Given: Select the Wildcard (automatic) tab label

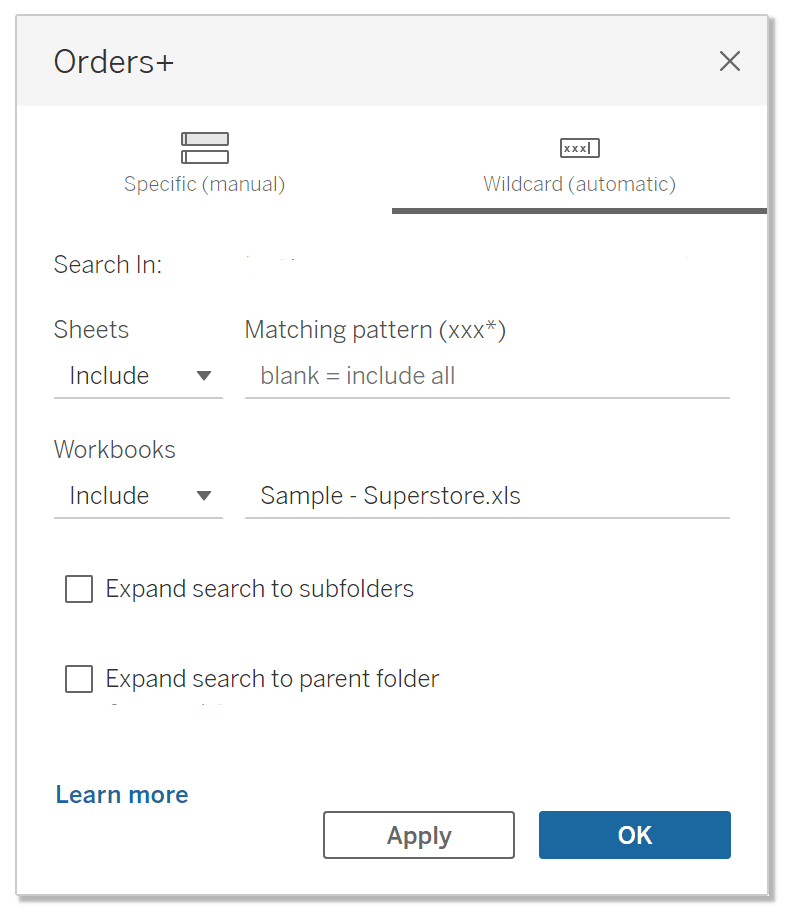Looking at the screenshot, I should [x=580, y=184].
